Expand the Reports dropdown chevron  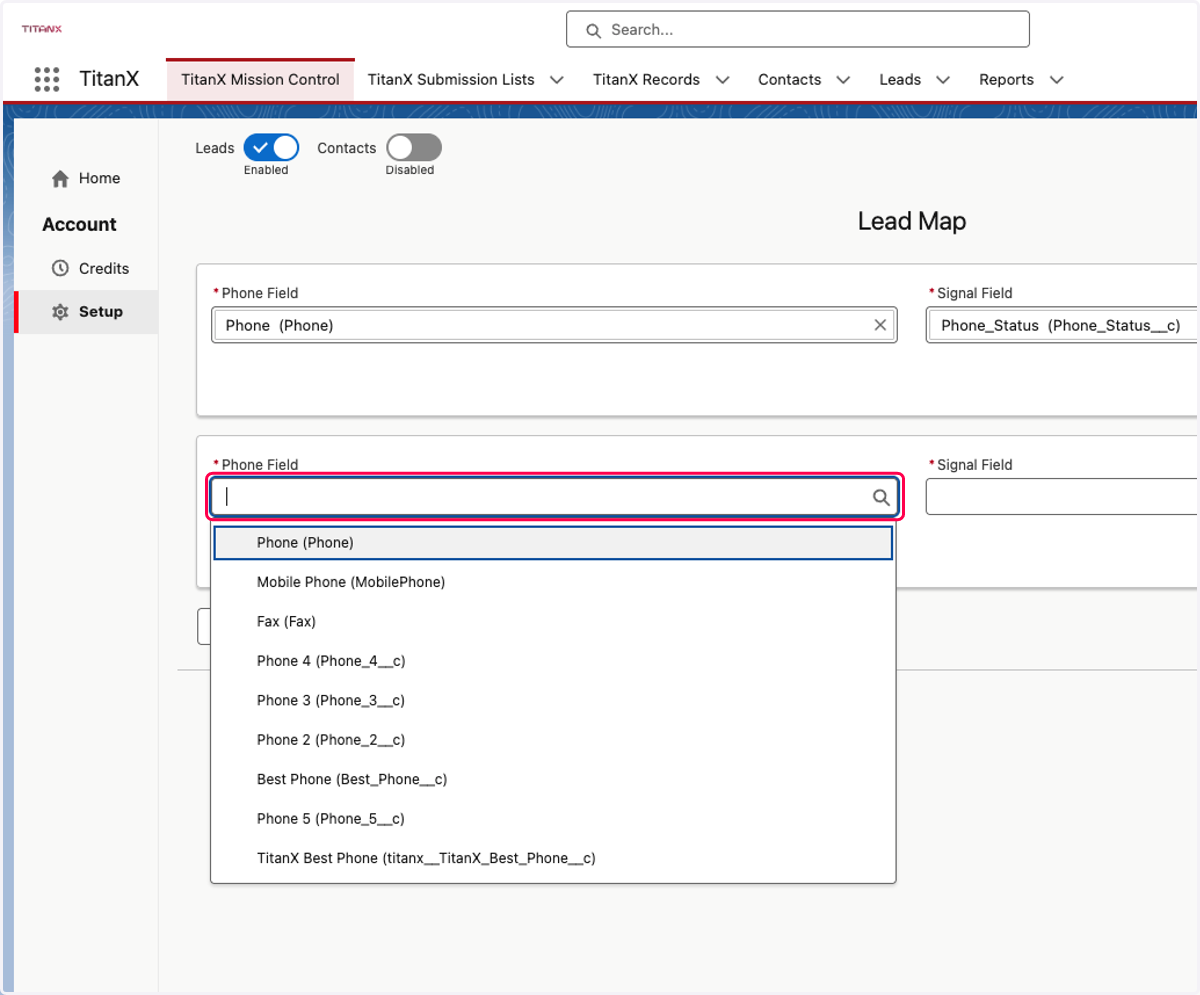coord(1056,80)
